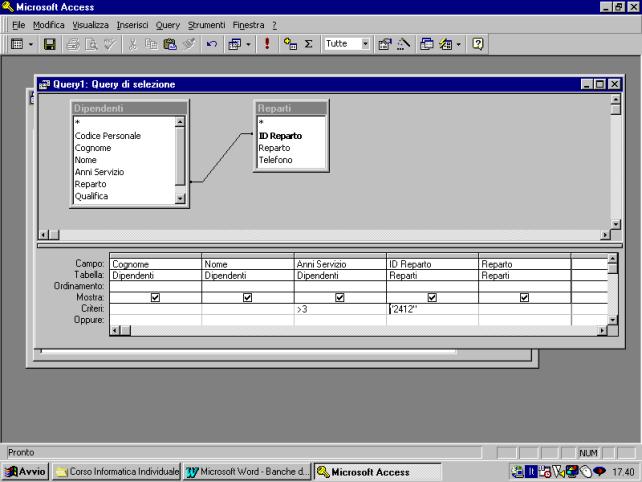Screen dimensions: 642x482
Task: Switch to Corso Informatica Individuale taskbar button
Action: (117, 472)
